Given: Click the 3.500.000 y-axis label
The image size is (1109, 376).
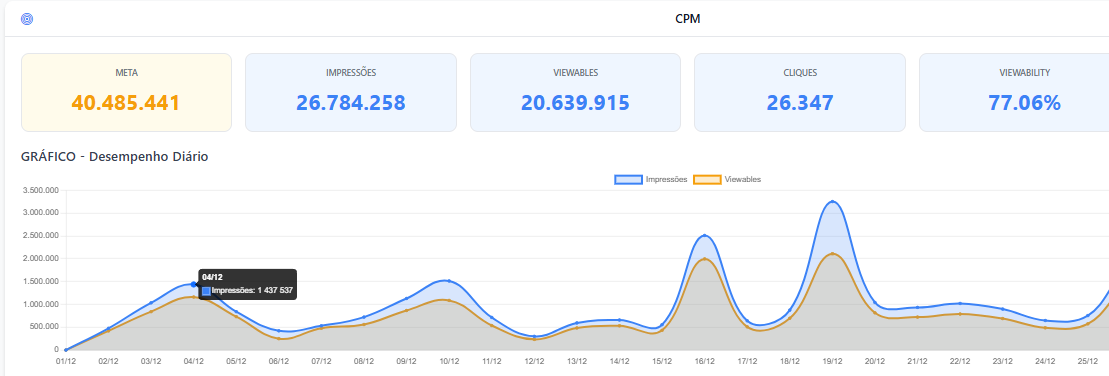Looking at the screenshot, I should click(41, 190).
